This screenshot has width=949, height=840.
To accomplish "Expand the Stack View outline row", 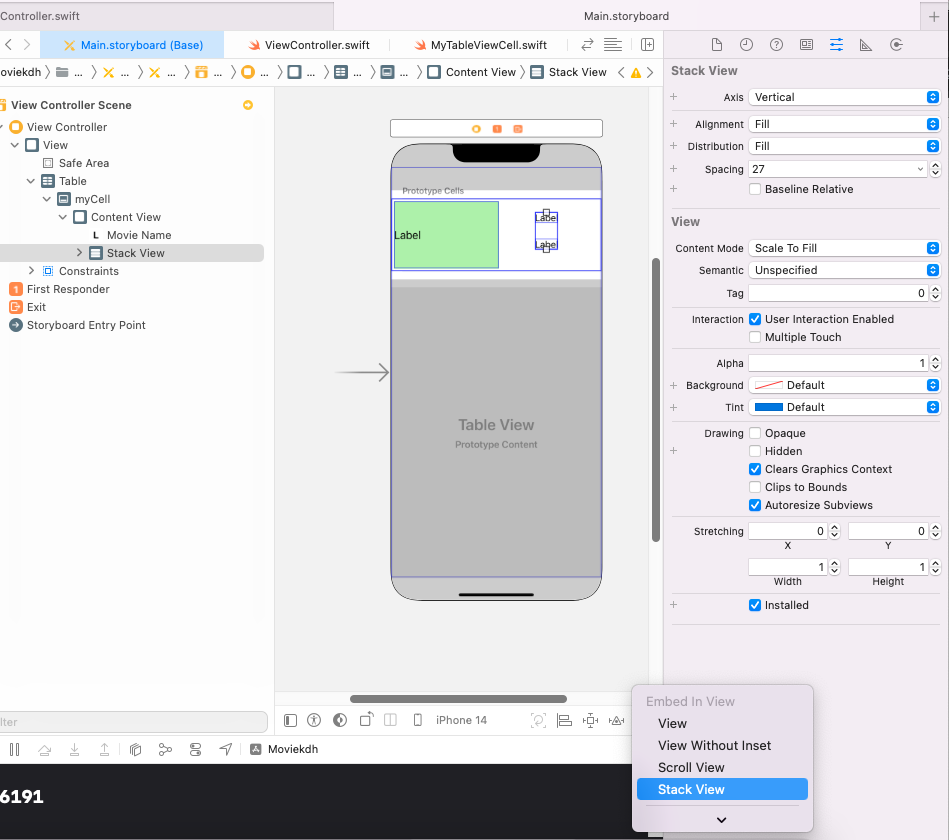I will point(79,253).
